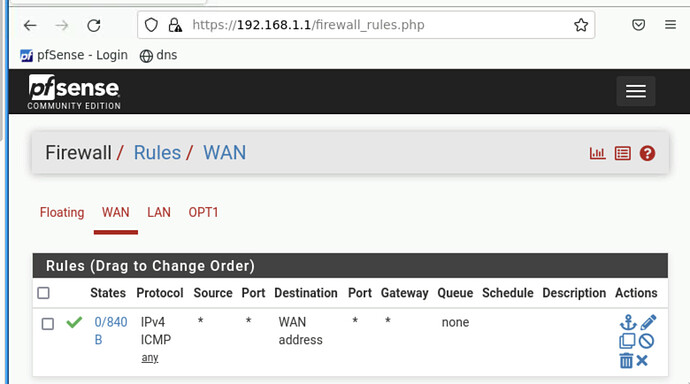
Task: Bookmark this page with the star icon
Action: (x=581, y=25)
